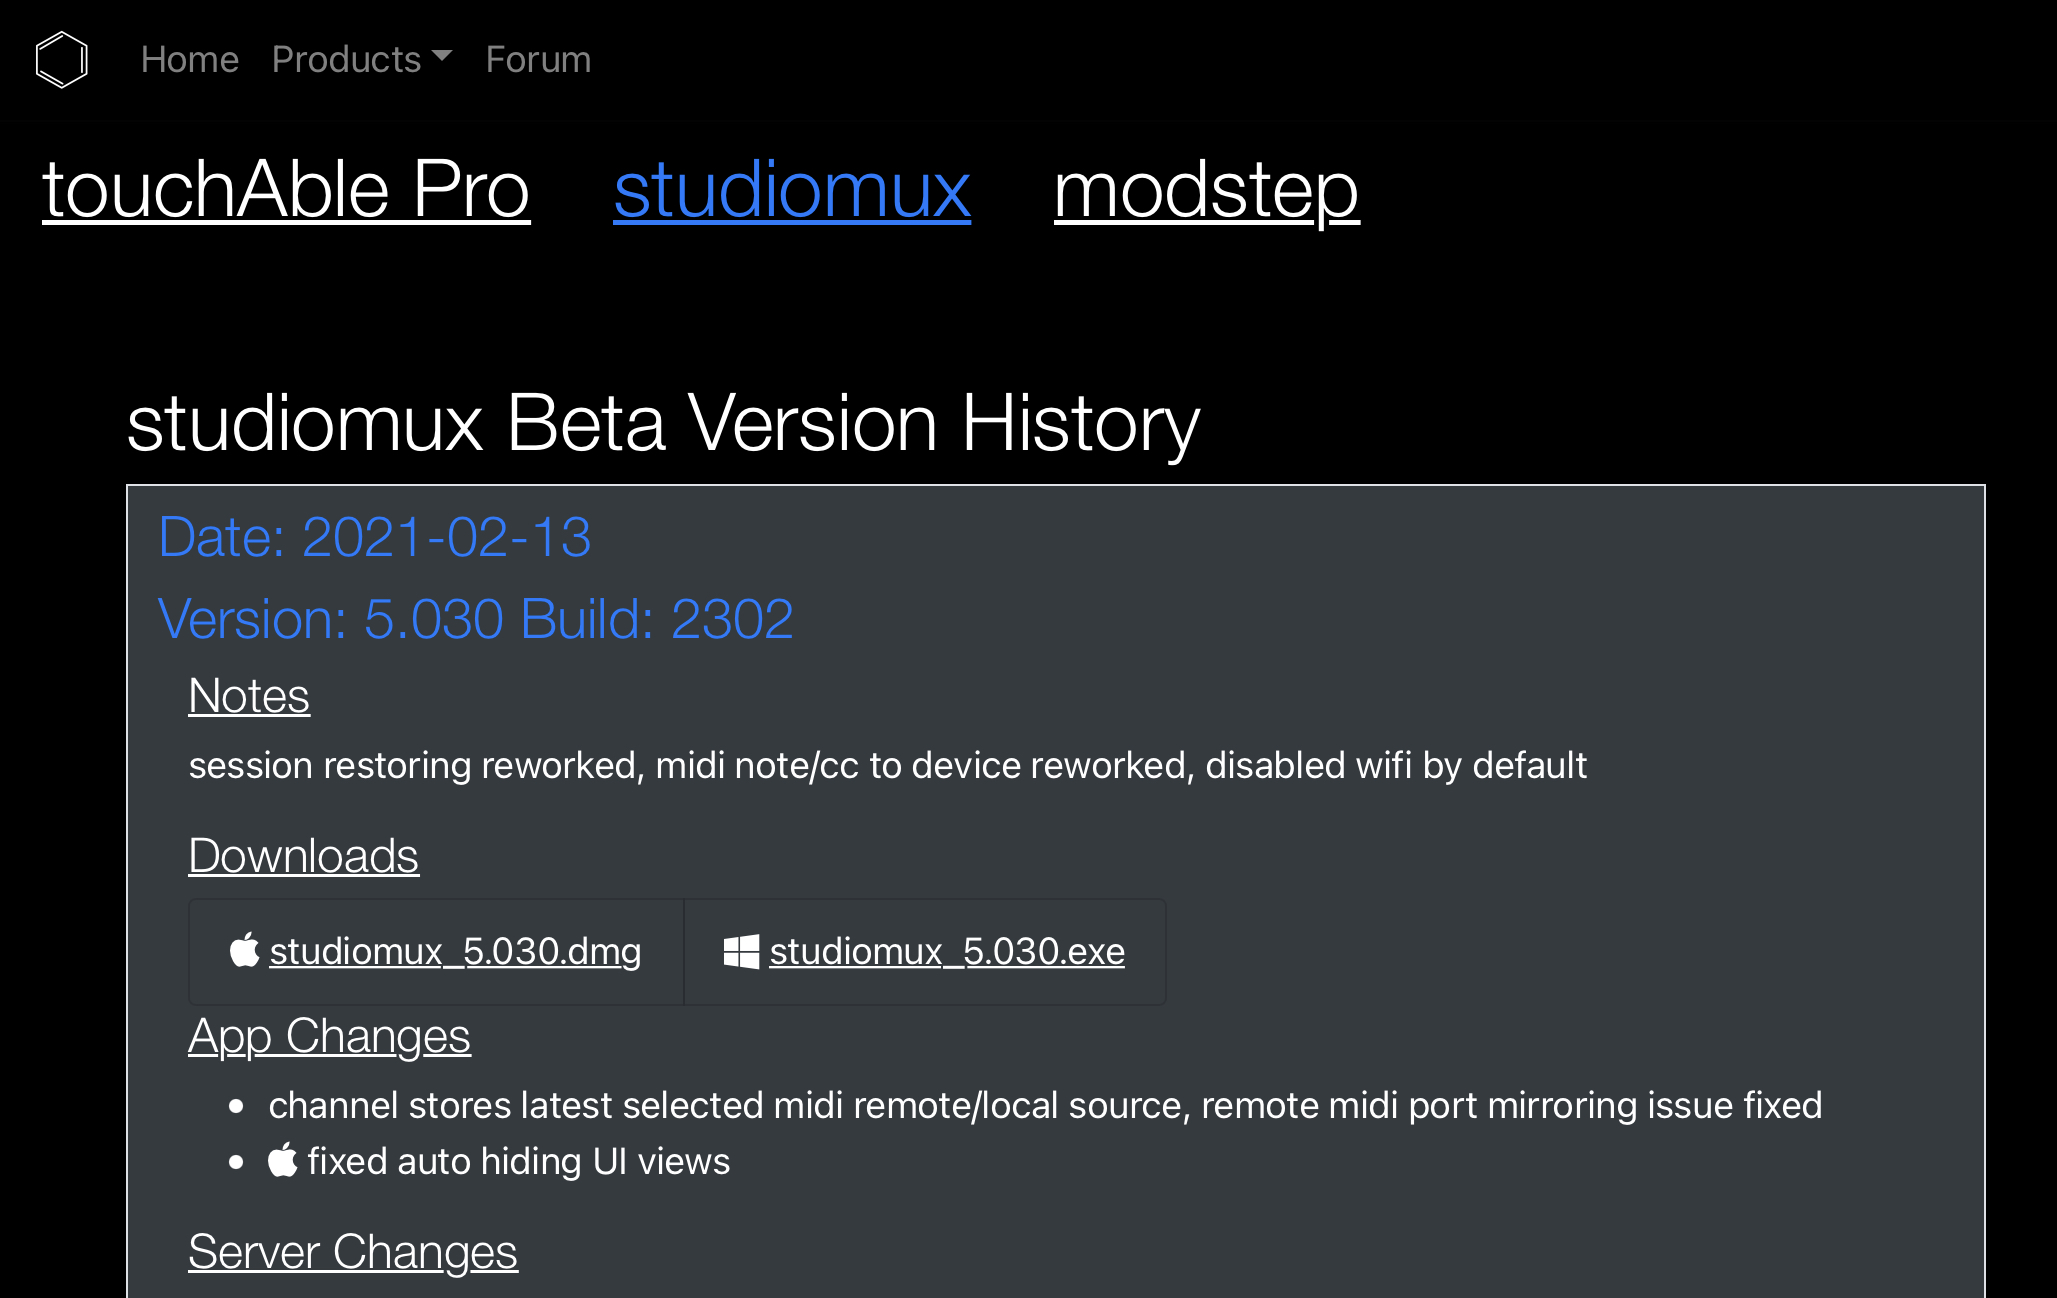
Task: Click the App Changes heading
Action: (329, 1036)
